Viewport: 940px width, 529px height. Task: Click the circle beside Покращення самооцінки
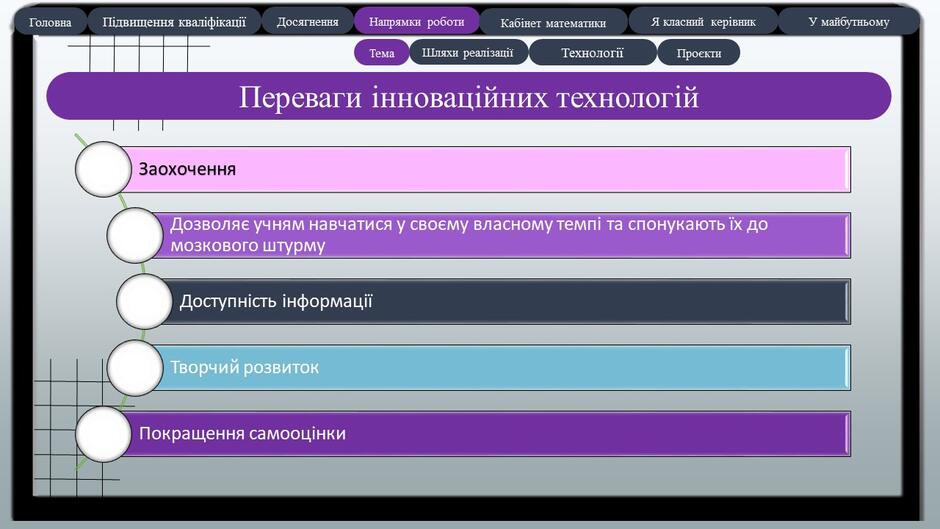pos(103,434)
